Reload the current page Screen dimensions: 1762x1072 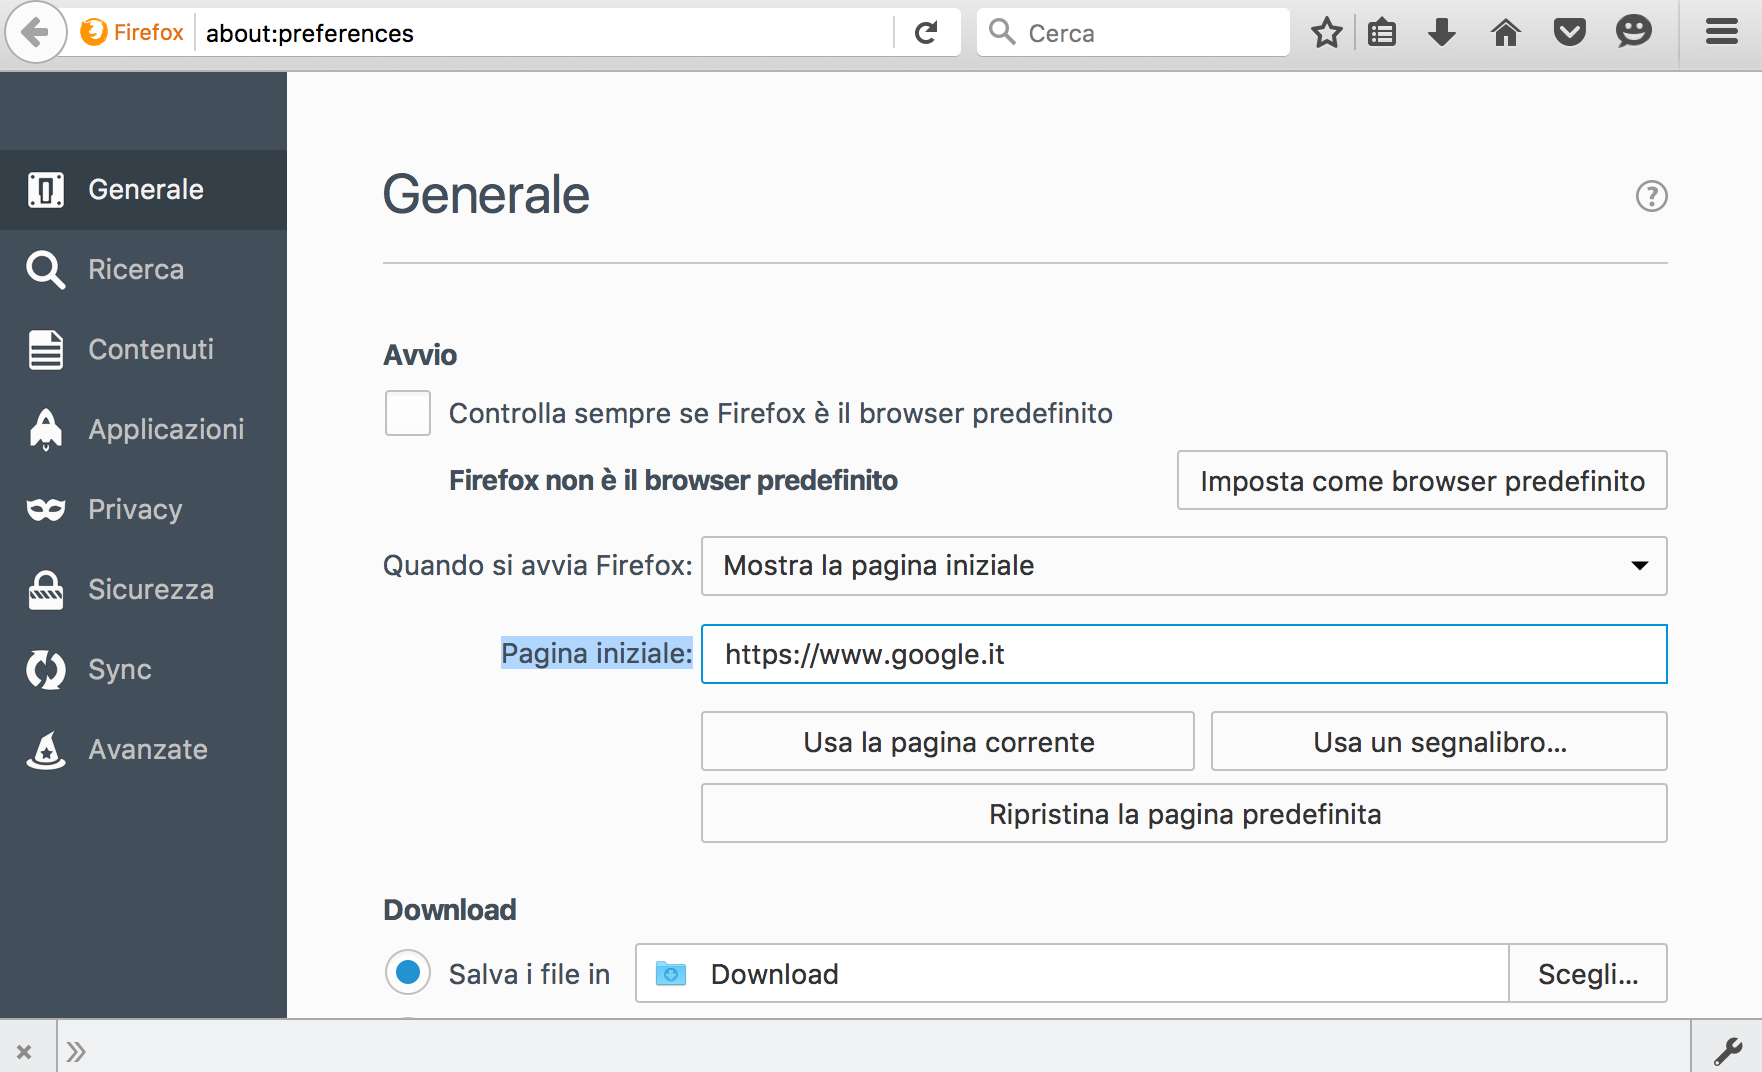pos(926,33)
